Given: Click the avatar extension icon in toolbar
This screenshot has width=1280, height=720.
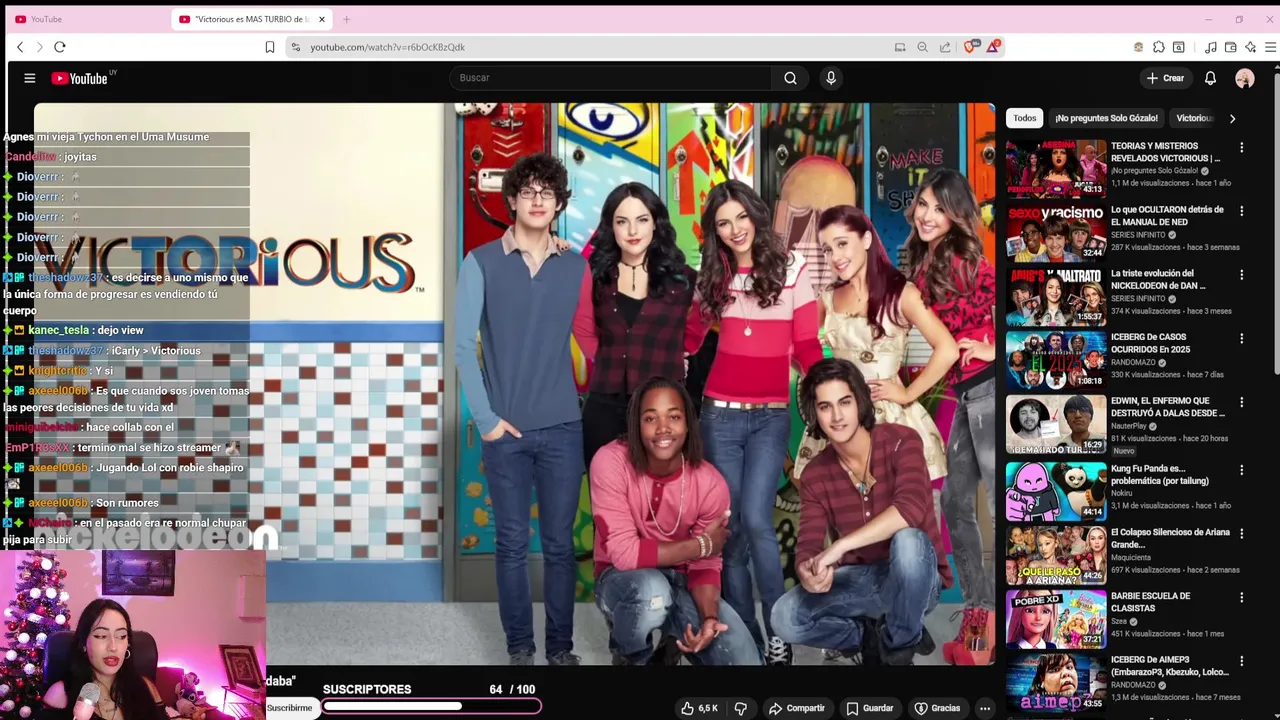Looking at the screenshot, I should pyautogui.click(x=1138, y=47).
